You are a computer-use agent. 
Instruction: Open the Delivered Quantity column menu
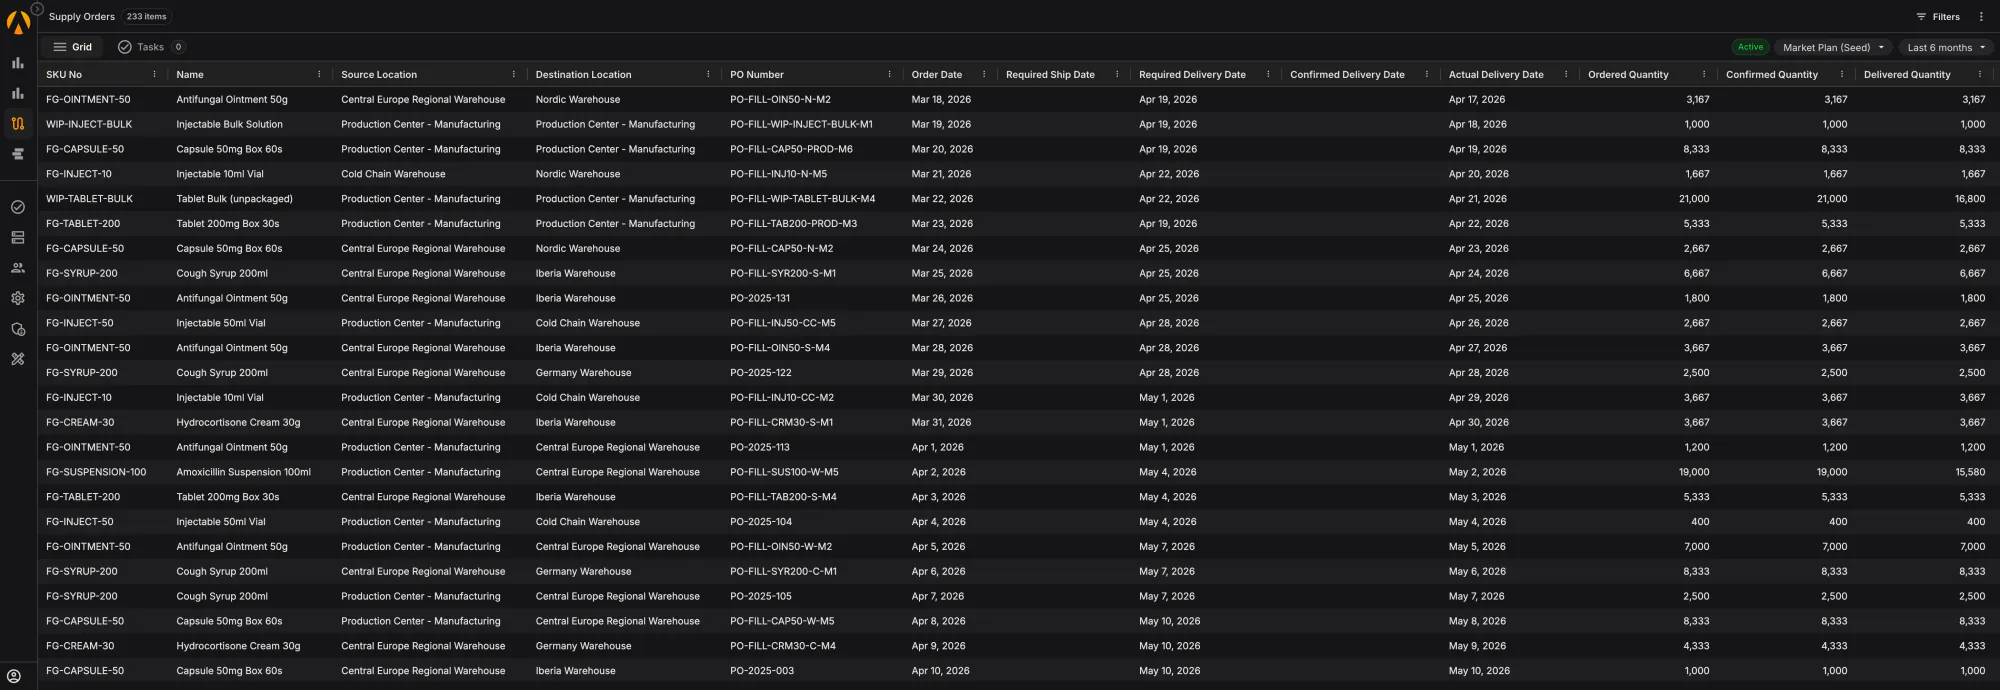click(x=1980, y=74)
